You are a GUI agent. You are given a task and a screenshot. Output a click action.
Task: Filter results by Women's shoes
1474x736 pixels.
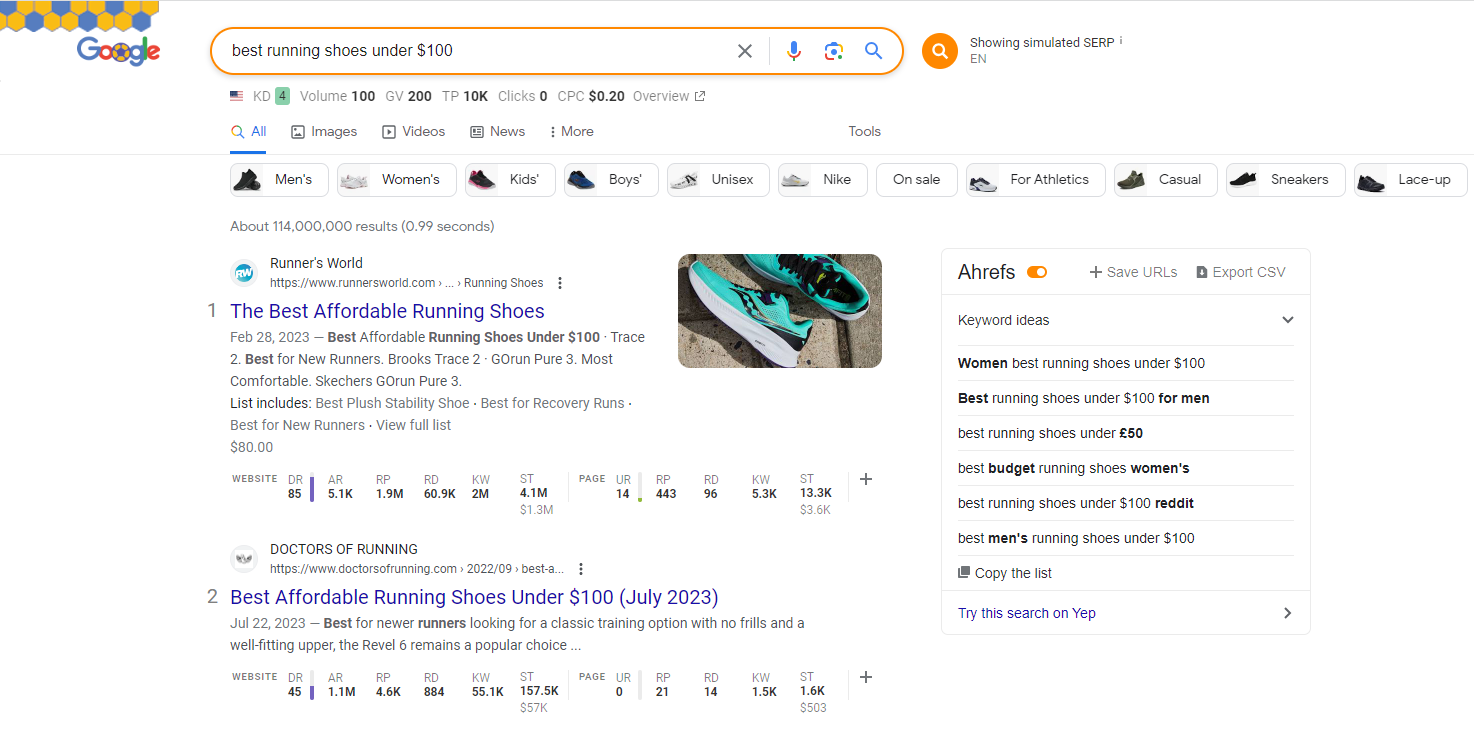point(396,180)
